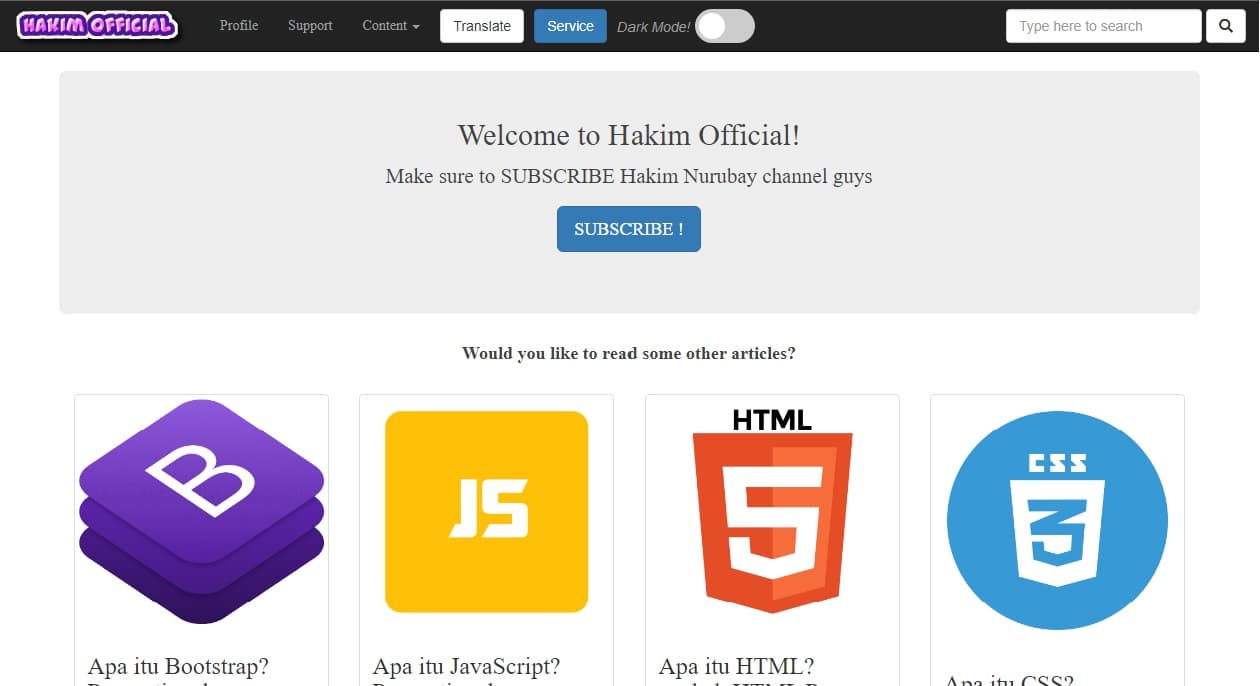
Task: Click the Translate button
Action: pos(482,26)
